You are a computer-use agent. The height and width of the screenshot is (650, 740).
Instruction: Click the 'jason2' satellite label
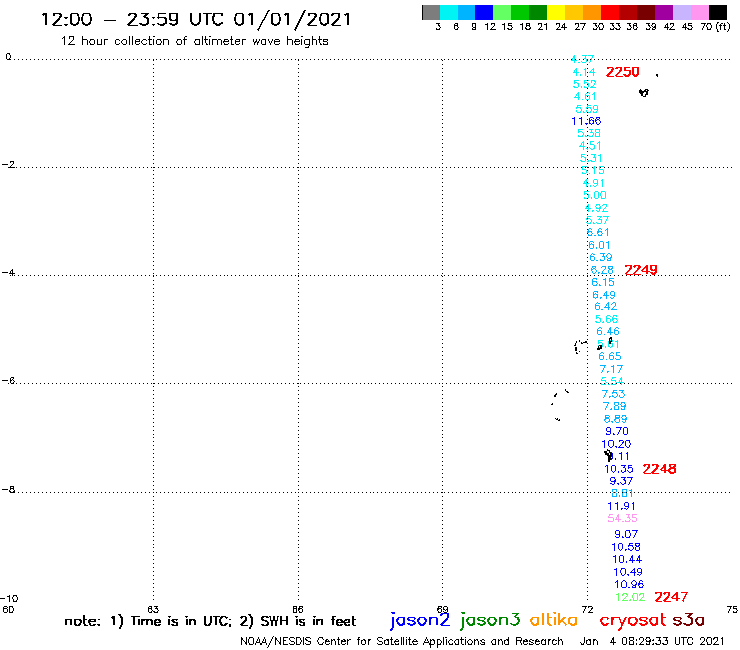coord(420,620)
